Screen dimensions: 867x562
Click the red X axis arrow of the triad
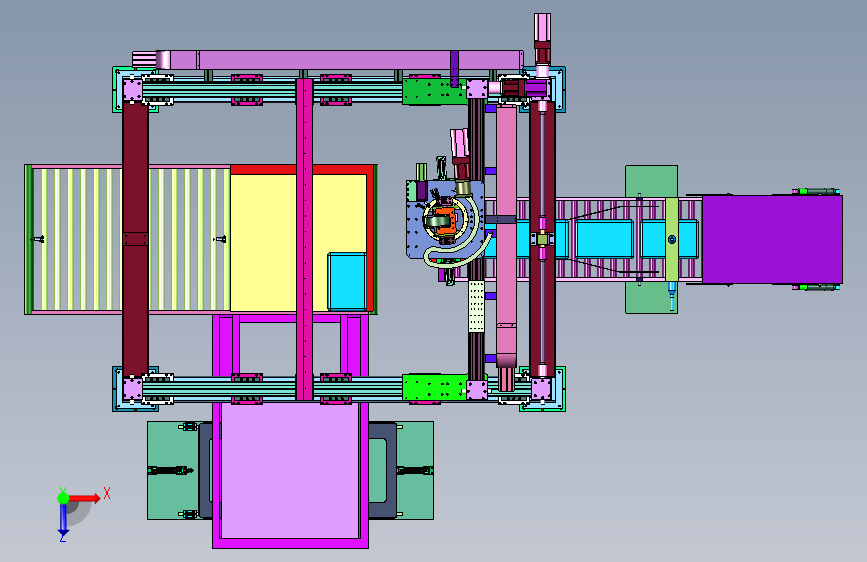(x=84, y=498)
